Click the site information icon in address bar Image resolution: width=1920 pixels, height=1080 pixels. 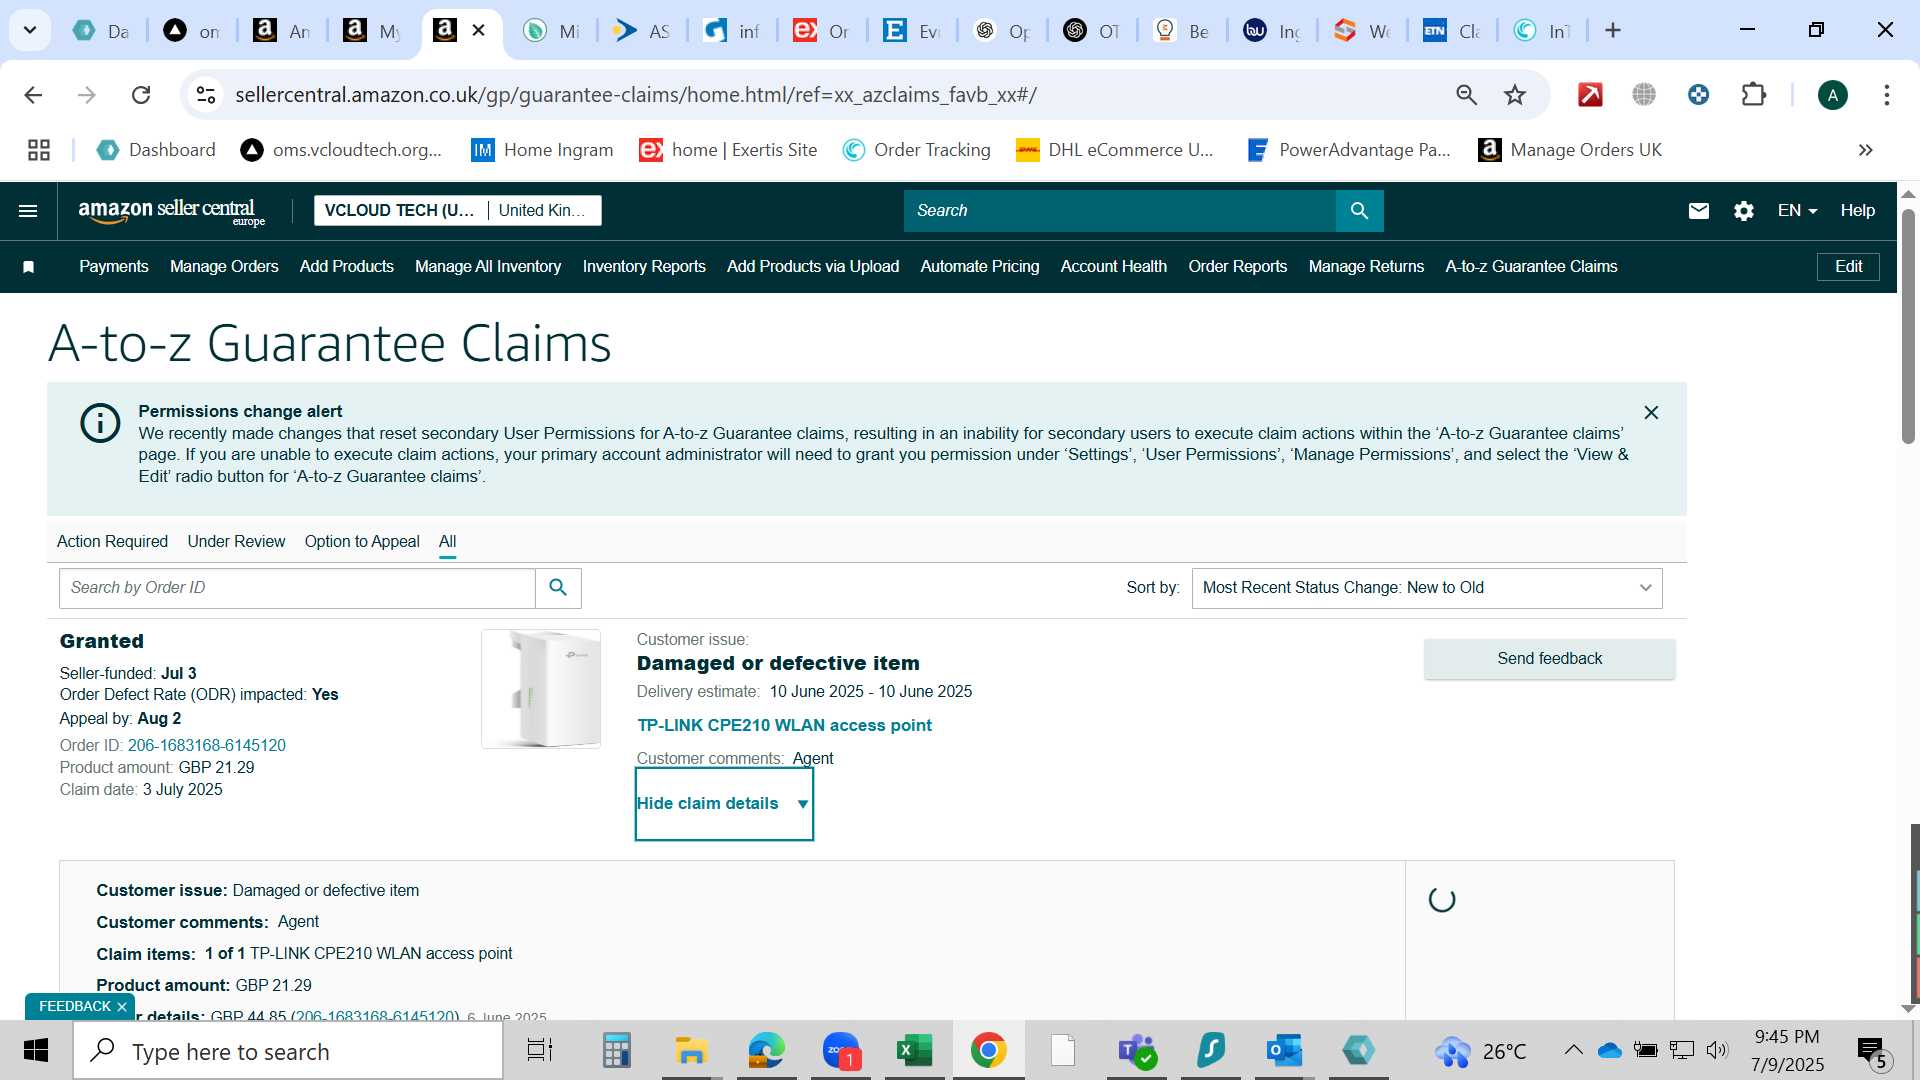point(206,95)
